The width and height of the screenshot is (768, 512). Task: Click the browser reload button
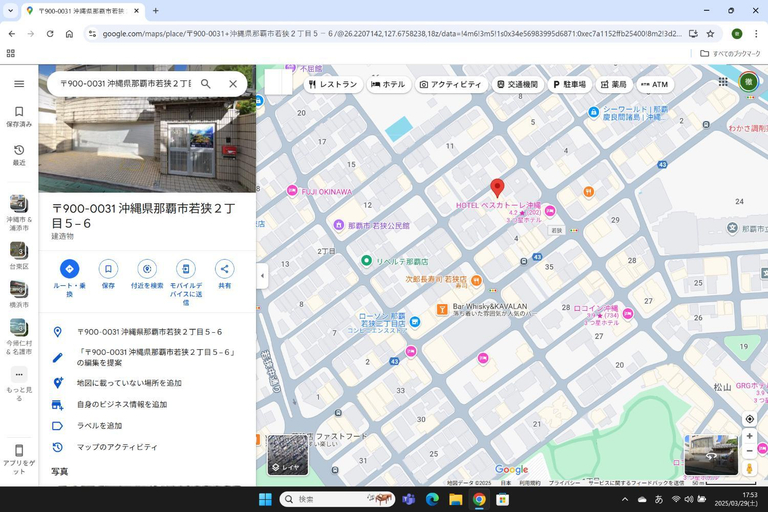tap(50, 34)
